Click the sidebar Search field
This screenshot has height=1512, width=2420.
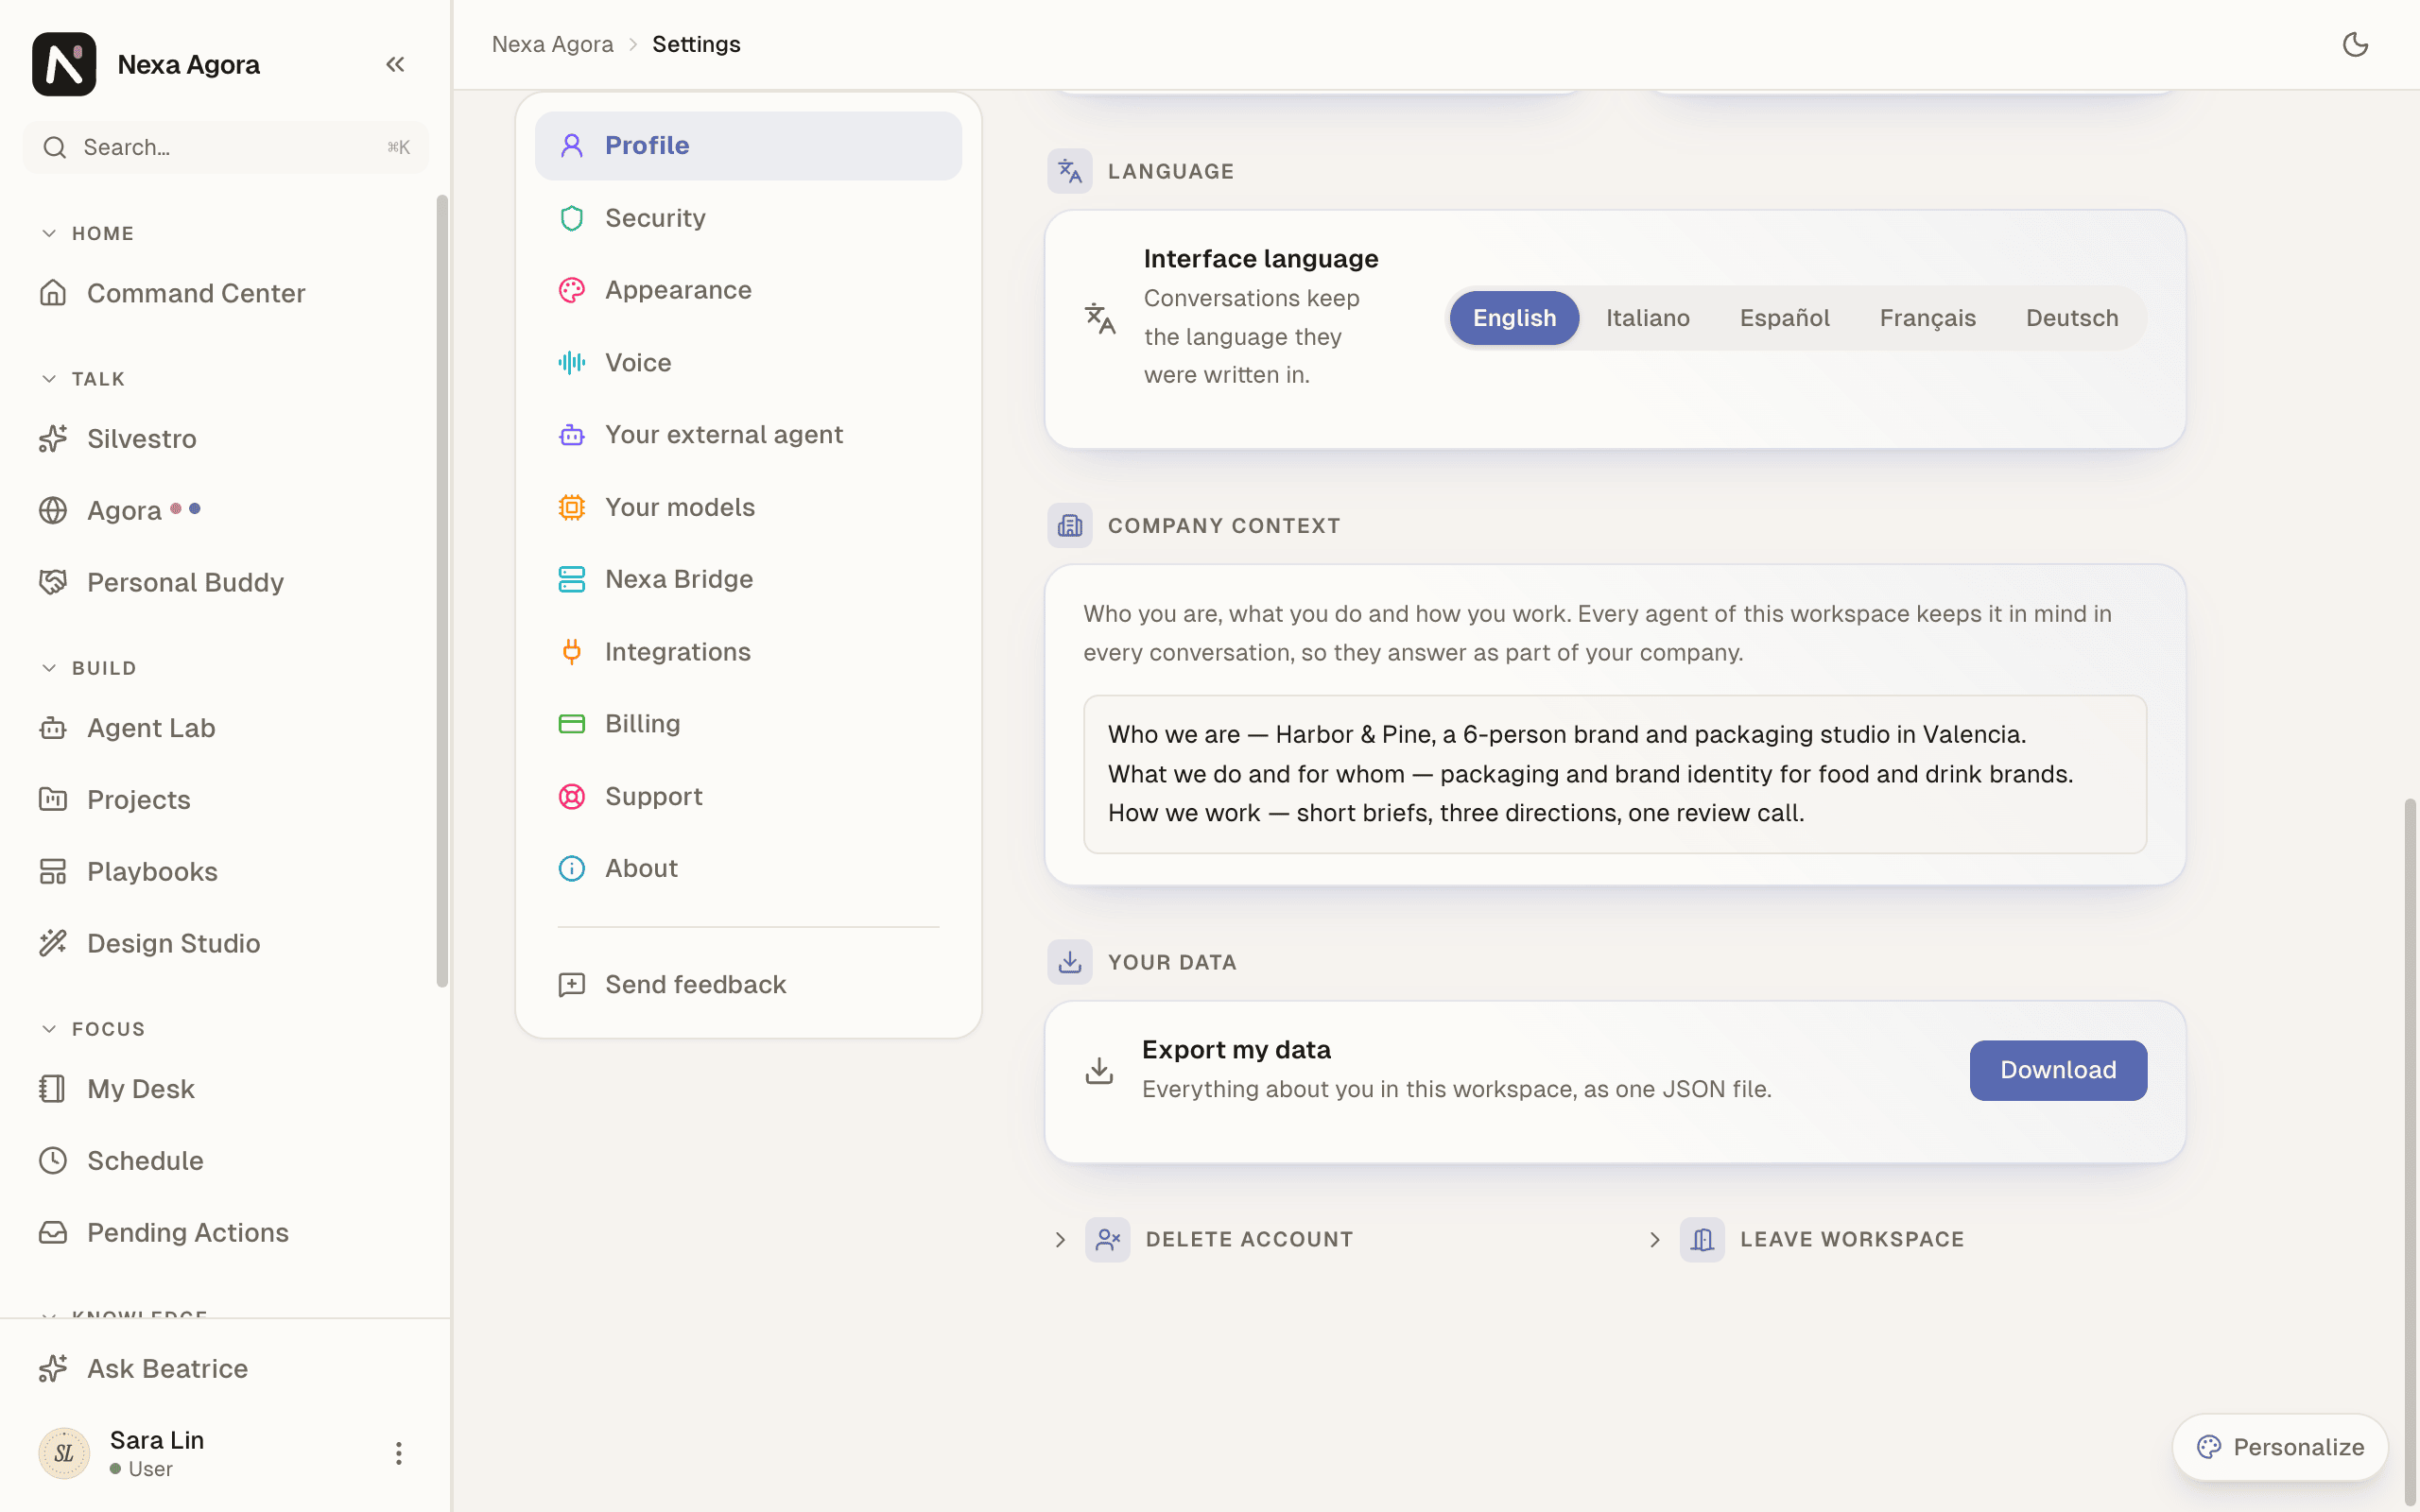[226, 147]
